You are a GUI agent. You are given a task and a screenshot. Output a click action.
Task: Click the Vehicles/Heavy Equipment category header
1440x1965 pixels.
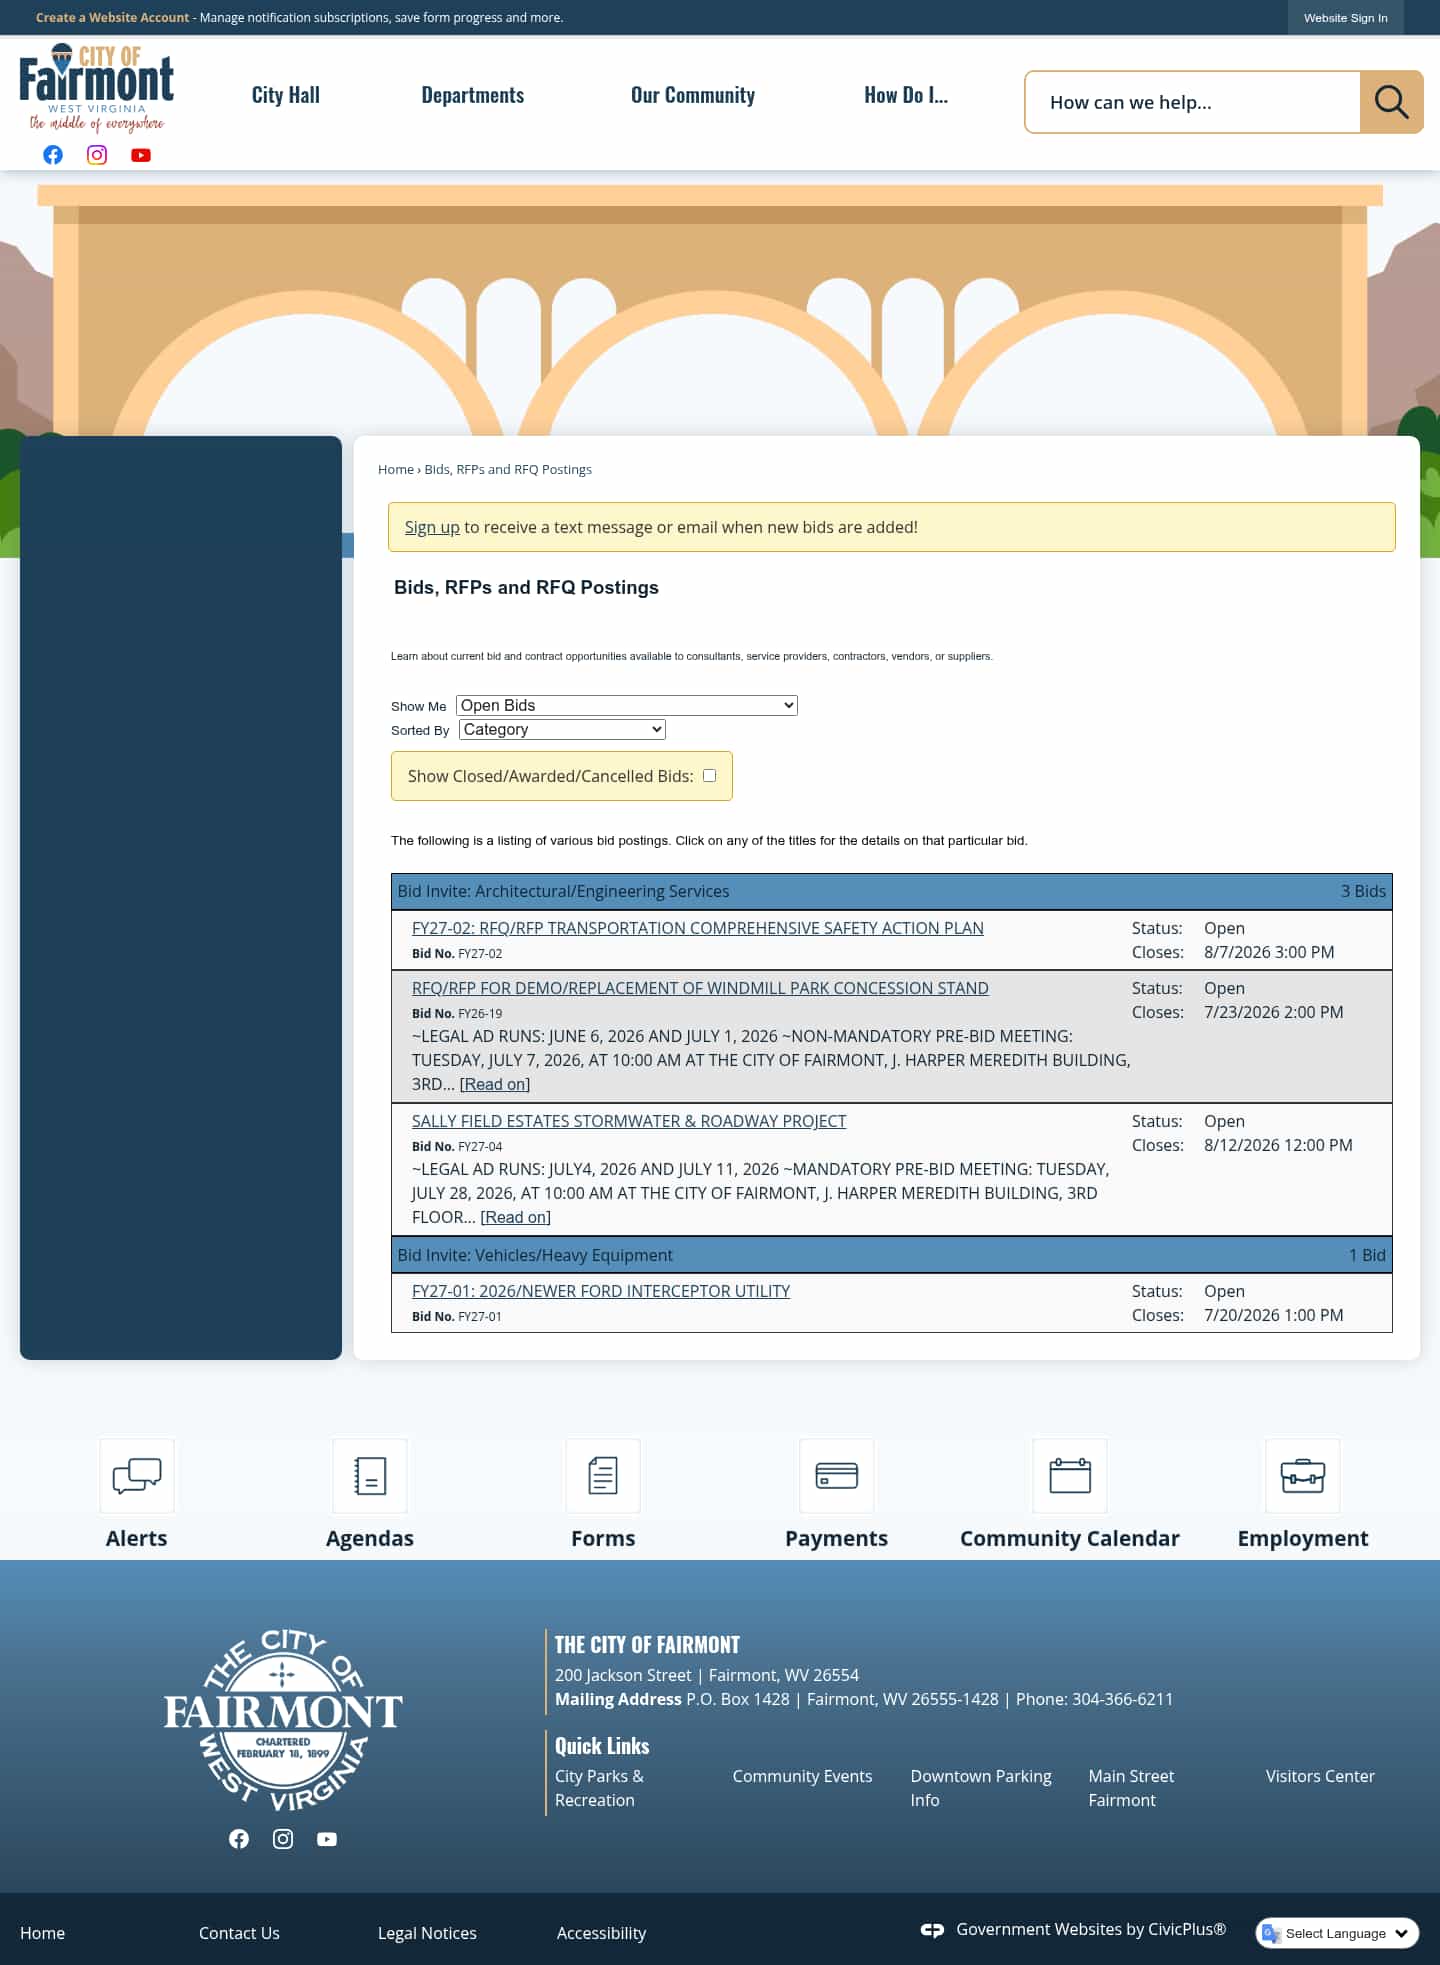click(x=892, y=1255)
